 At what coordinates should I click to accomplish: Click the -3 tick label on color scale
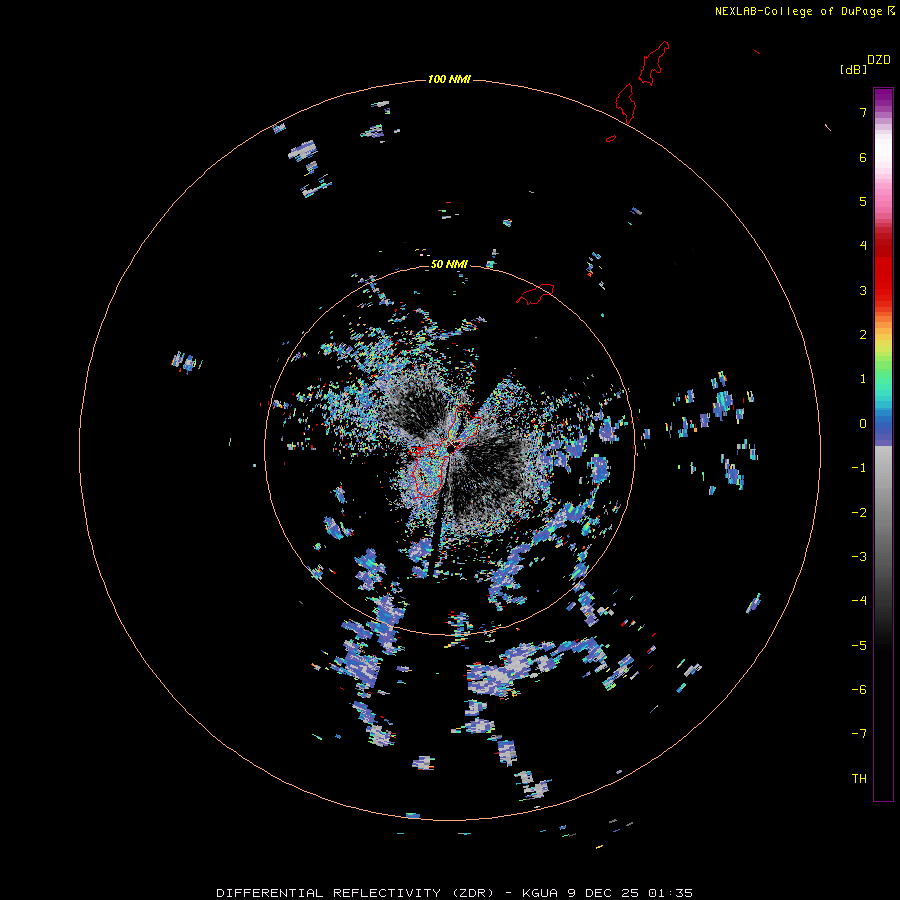pyautogui.click(x=859, y=557)
